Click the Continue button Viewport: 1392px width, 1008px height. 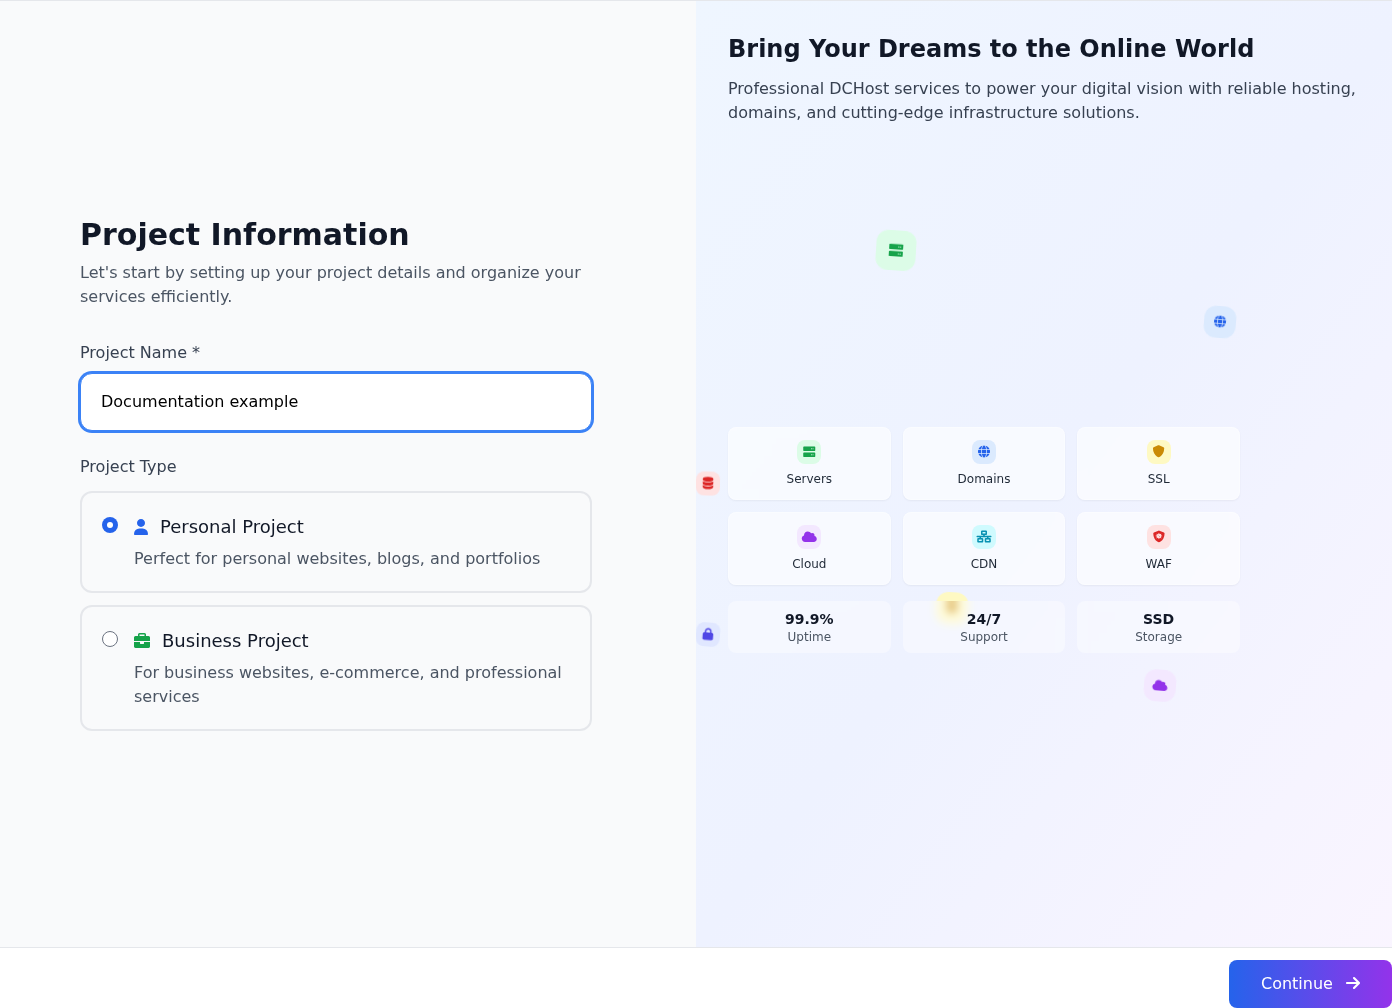click(1310, 984)
